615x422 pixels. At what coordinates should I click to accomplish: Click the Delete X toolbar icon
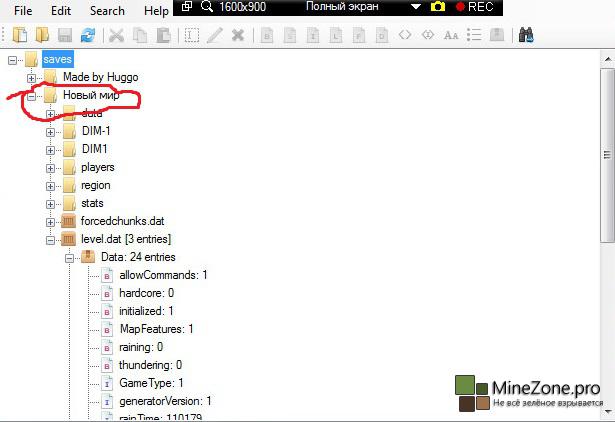238,36
